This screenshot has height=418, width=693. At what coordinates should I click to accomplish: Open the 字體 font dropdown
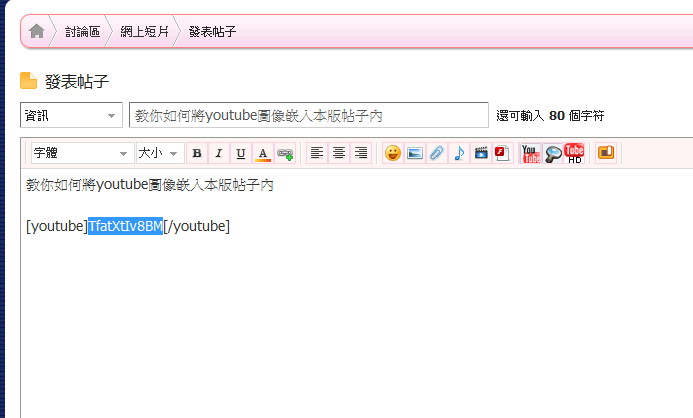click(82, 153)
